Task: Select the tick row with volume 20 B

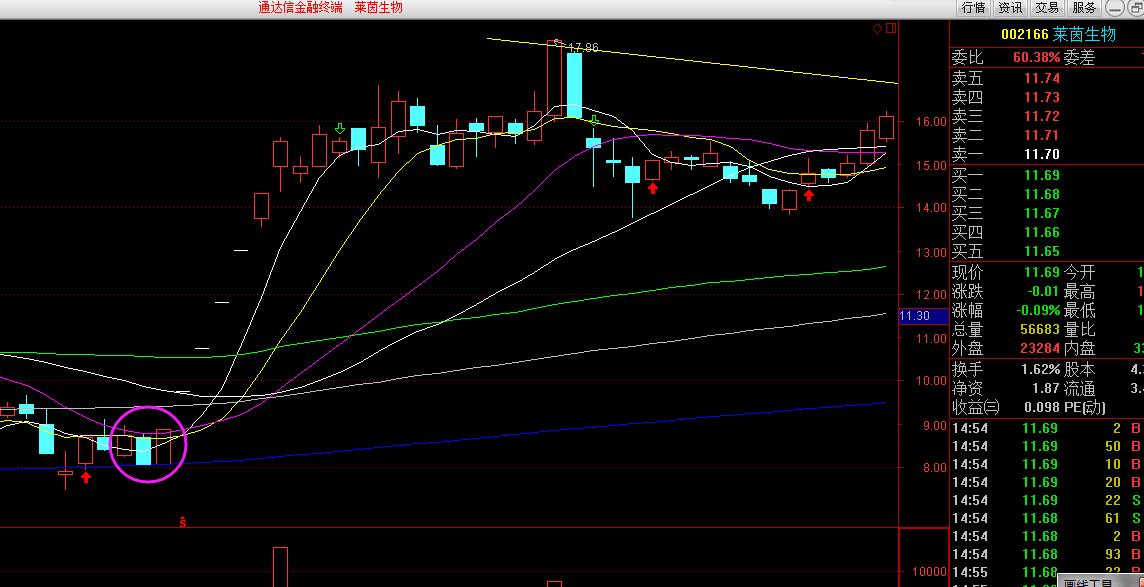Action: point(1046,482)
